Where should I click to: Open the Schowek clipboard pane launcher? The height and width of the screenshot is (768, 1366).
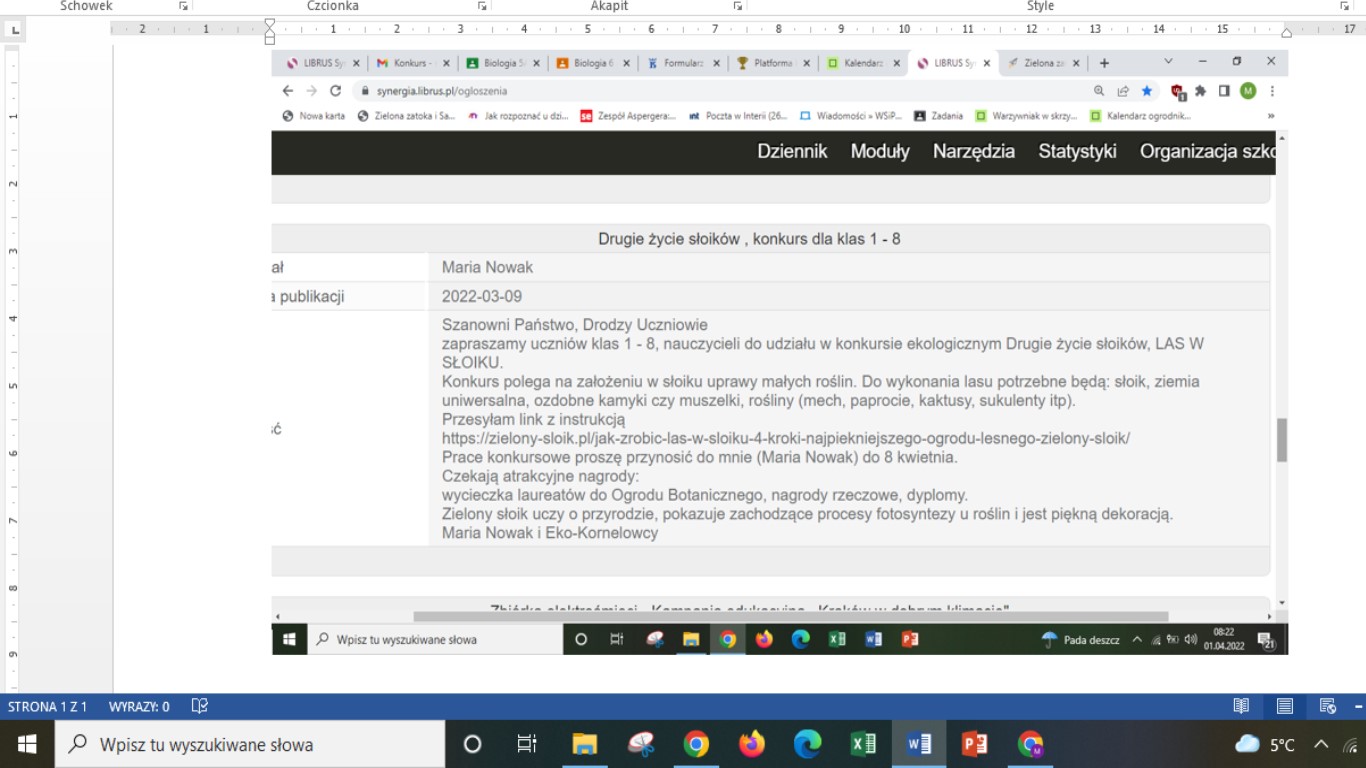[183, 6]
